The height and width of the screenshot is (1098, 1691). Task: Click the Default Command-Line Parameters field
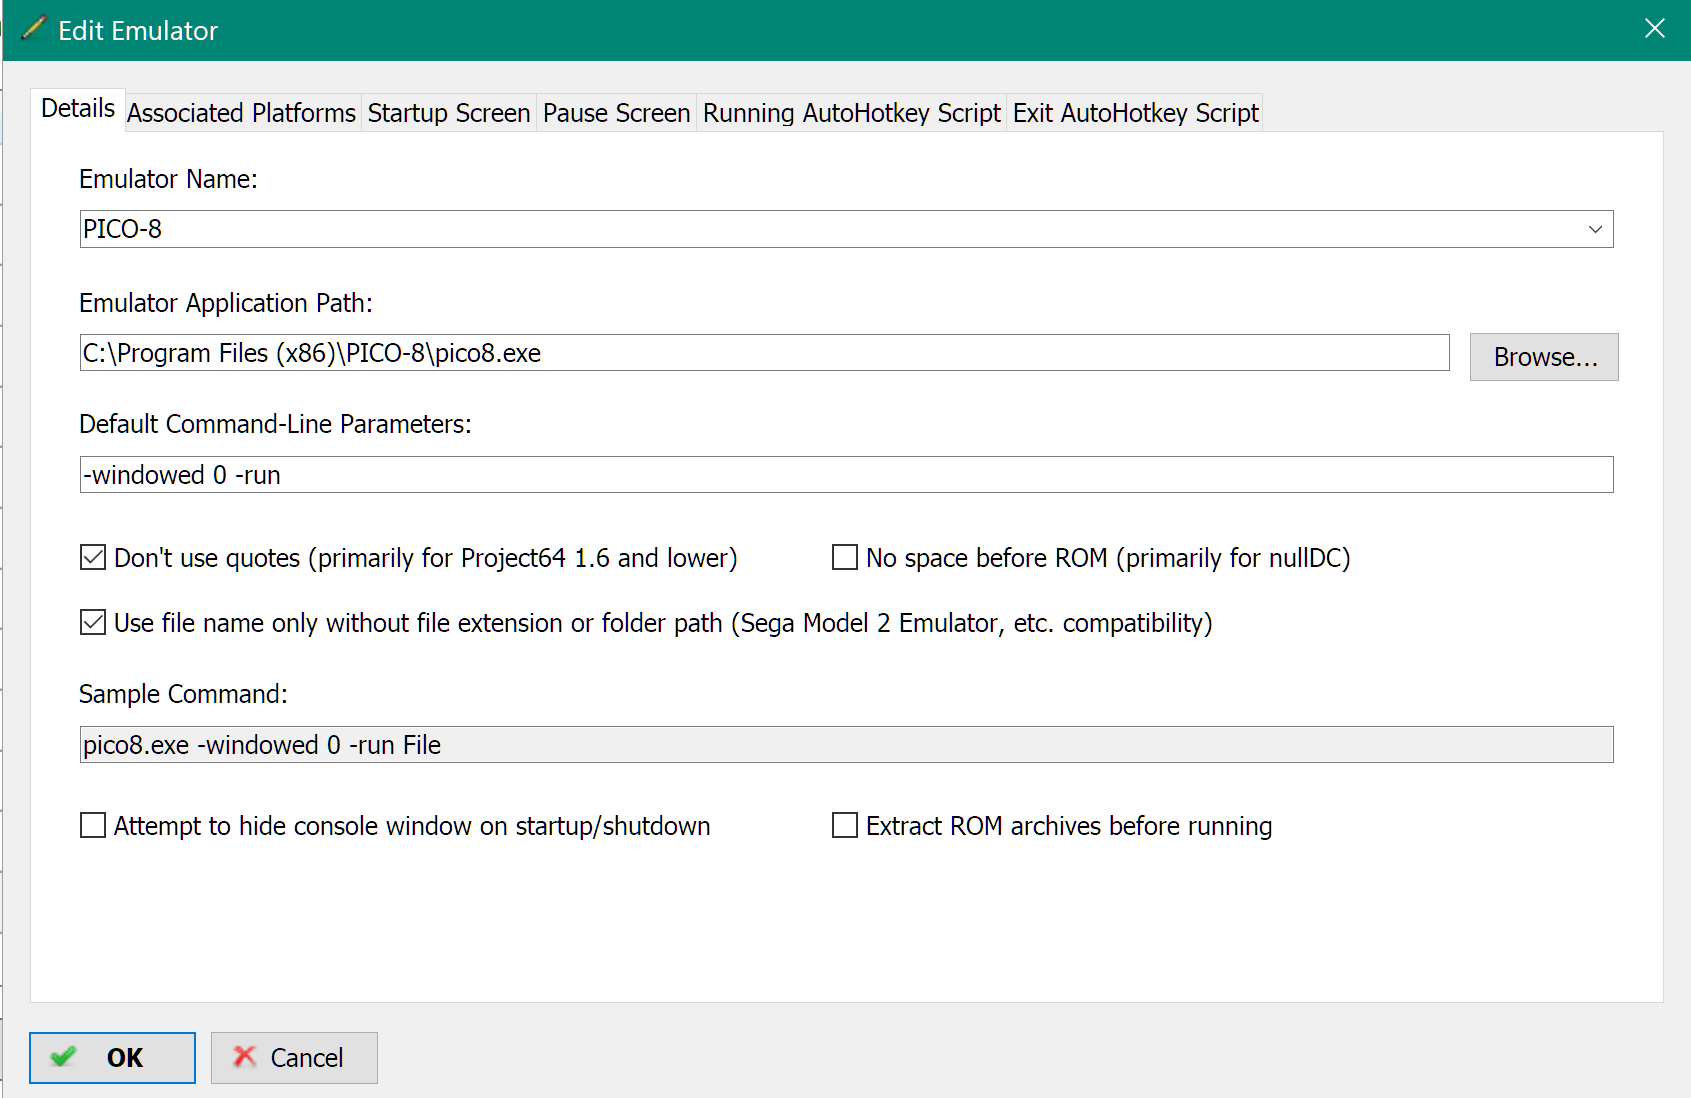tap(847, 475)
